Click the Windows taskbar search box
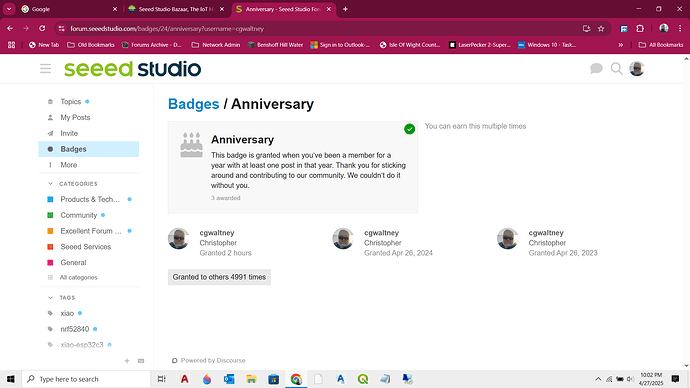The image size is (690, 388). point(86,379)
